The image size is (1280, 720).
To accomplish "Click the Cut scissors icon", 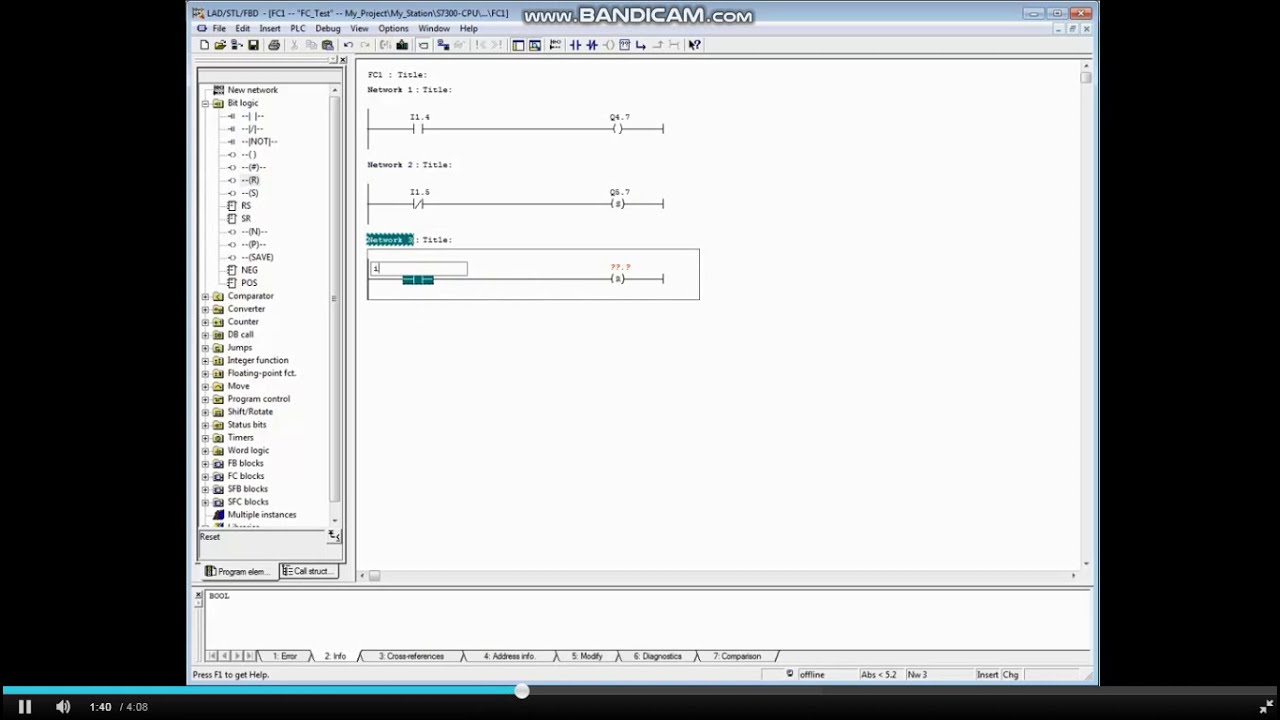I will tap(295, 45).
